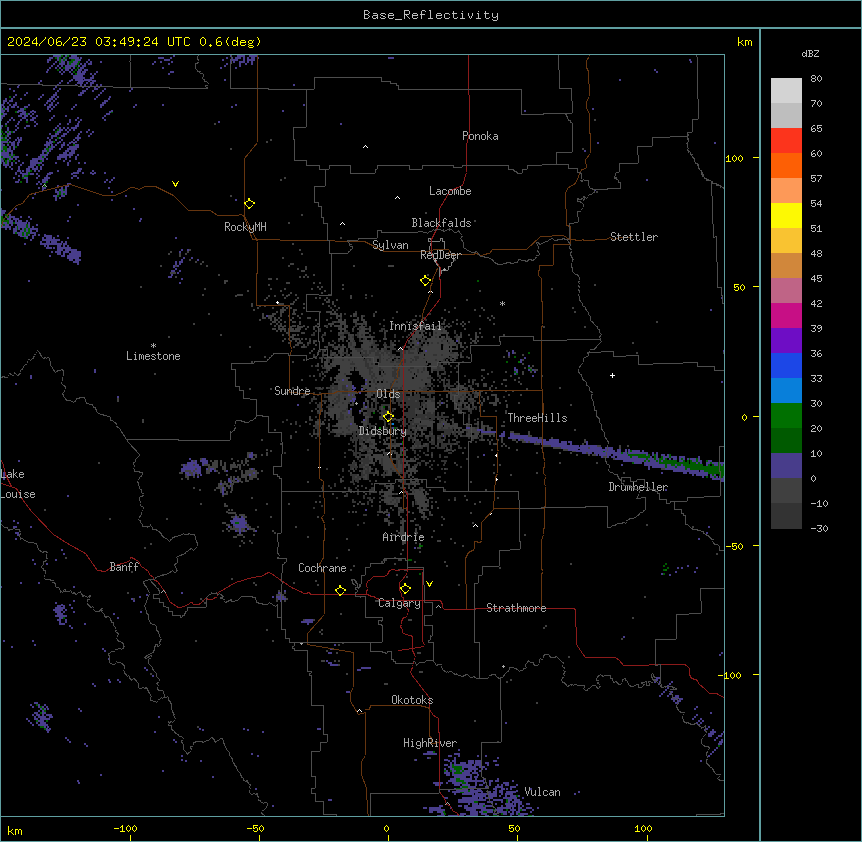The image size is (862, 842).
Task: Click the Lacombe town label
Action: point(450,191)
